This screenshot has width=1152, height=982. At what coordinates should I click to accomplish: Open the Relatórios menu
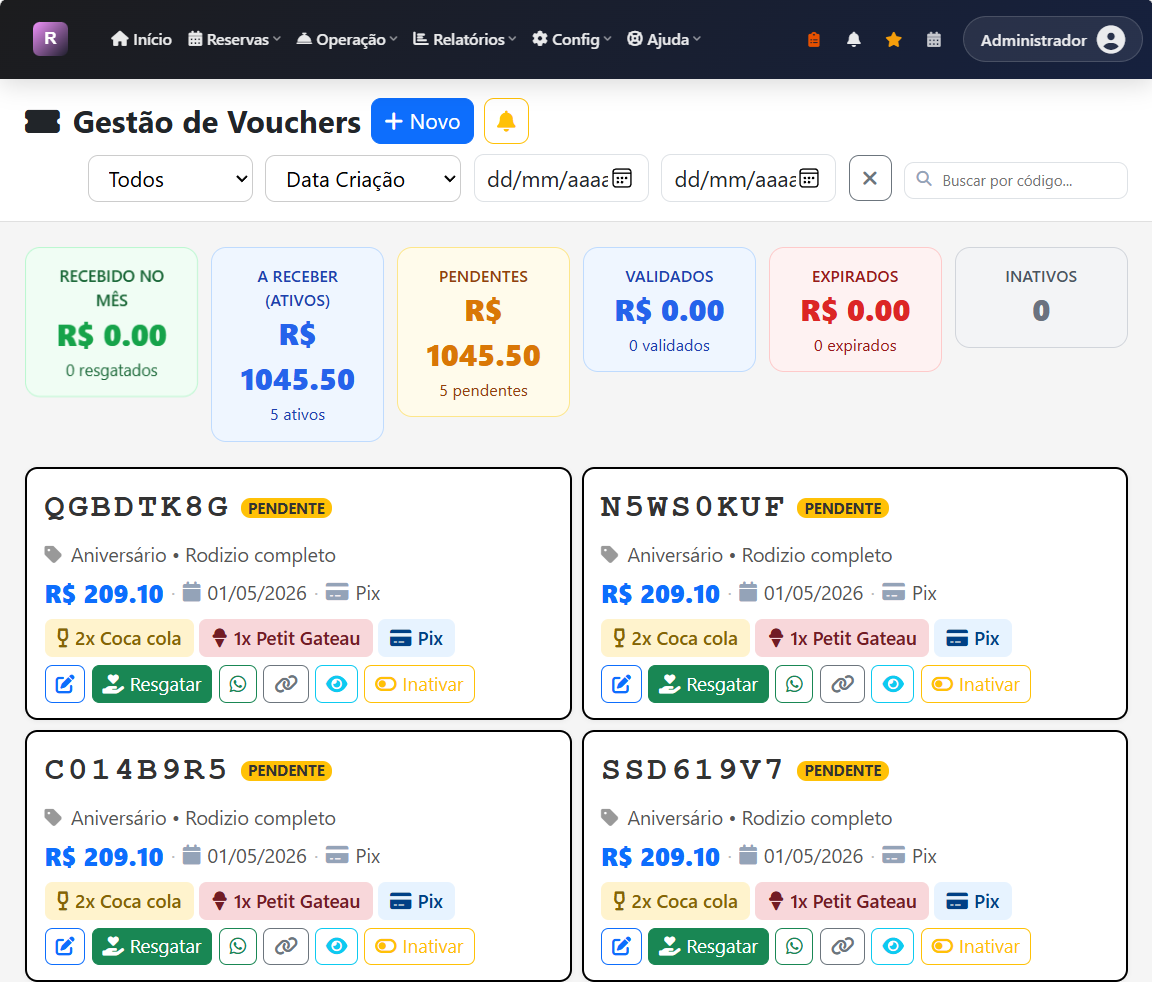(464, 40)
